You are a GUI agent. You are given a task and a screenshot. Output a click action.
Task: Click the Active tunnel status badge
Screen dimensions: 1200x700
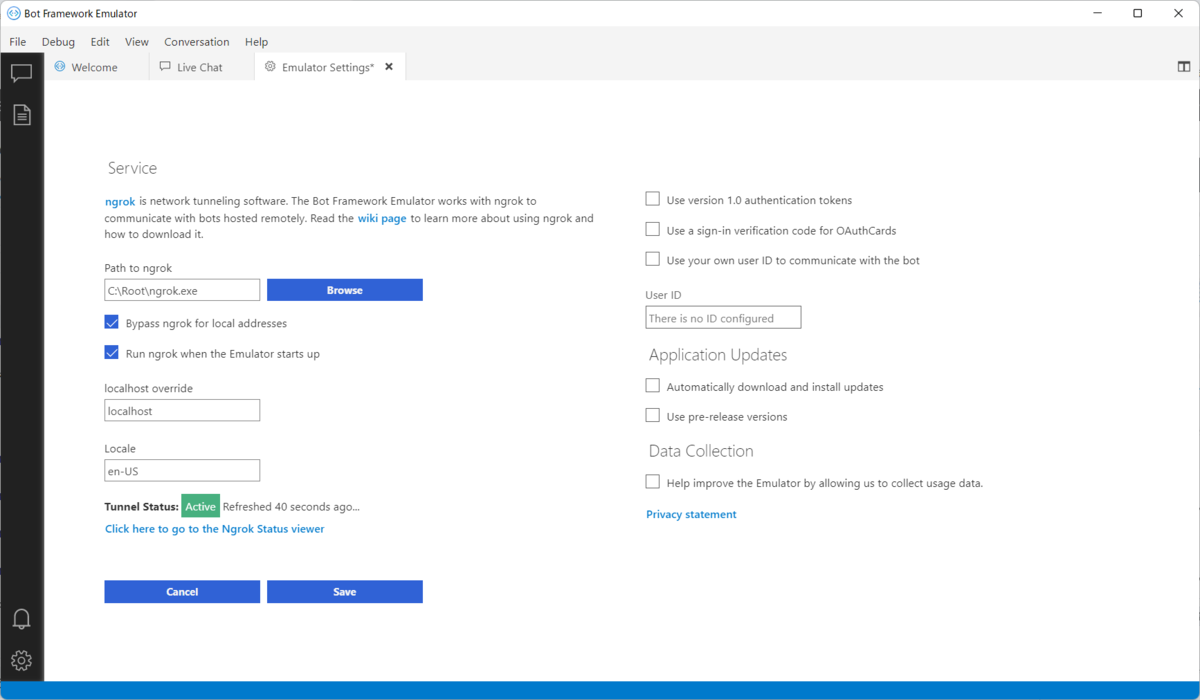pos(200,506)
